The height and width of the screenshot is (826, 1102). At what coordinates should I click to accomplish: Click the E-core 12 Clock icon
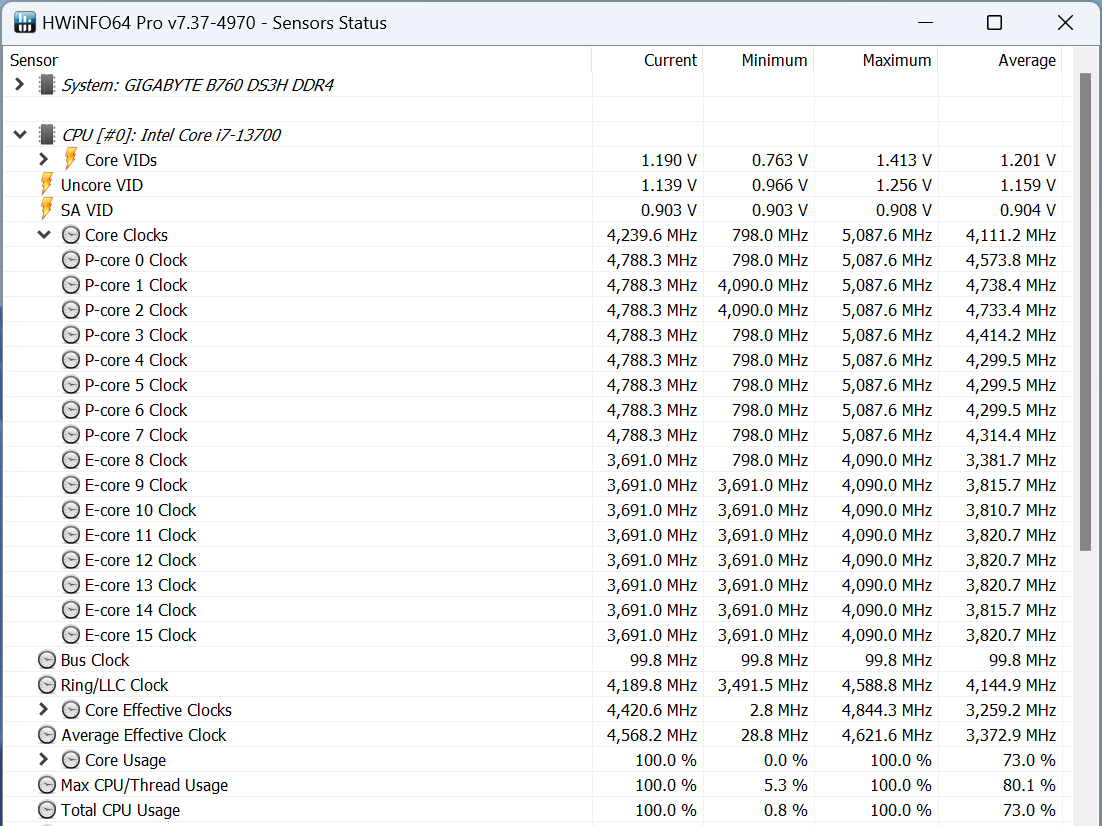point(71,560)
